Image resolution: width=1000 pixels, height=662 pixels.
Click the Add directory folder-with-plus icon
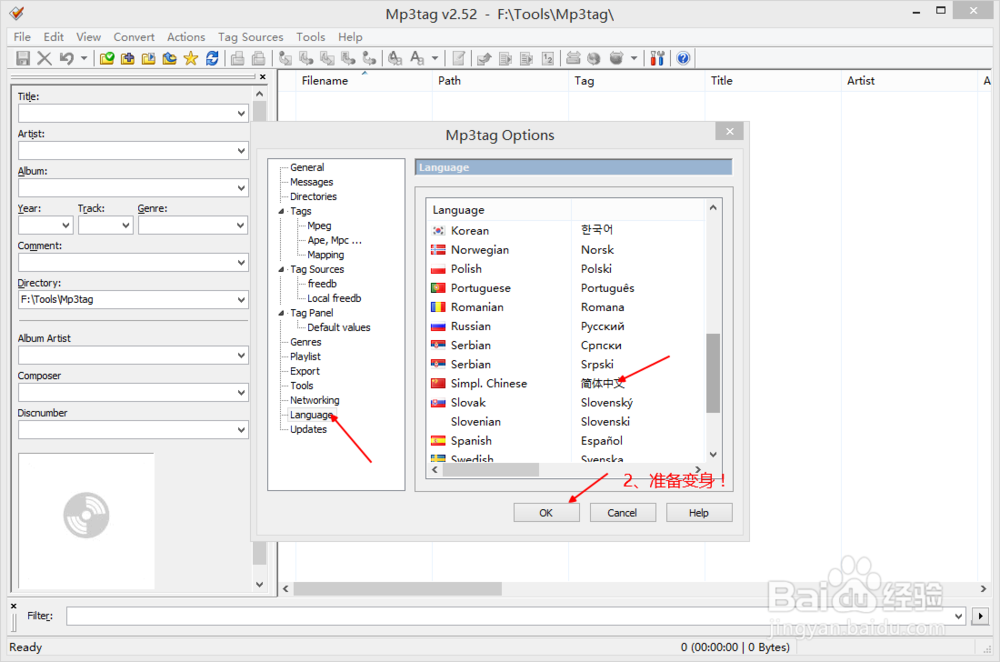[x=128, y=58]
